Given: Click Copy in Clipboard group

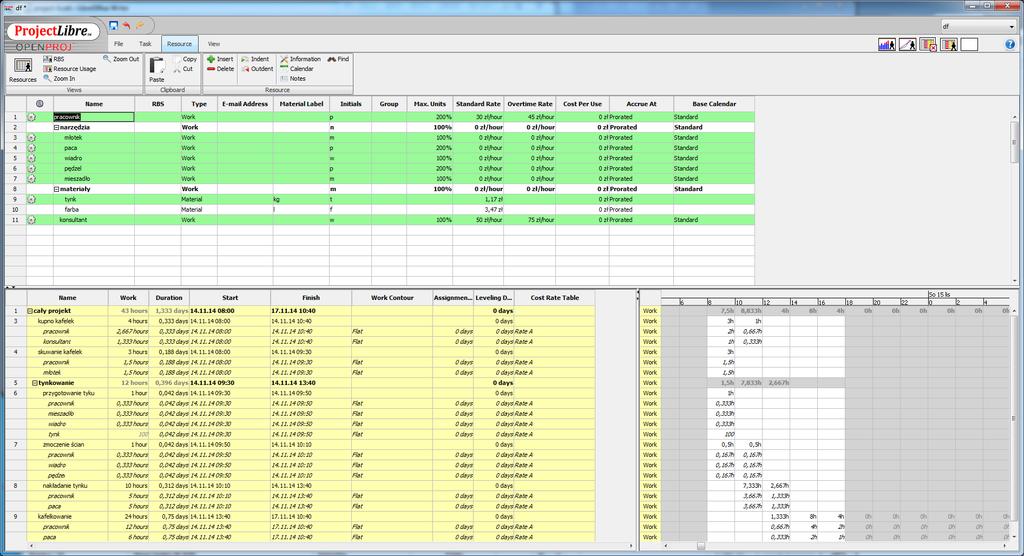Looking at the screenshot, I should coord(185,59).
